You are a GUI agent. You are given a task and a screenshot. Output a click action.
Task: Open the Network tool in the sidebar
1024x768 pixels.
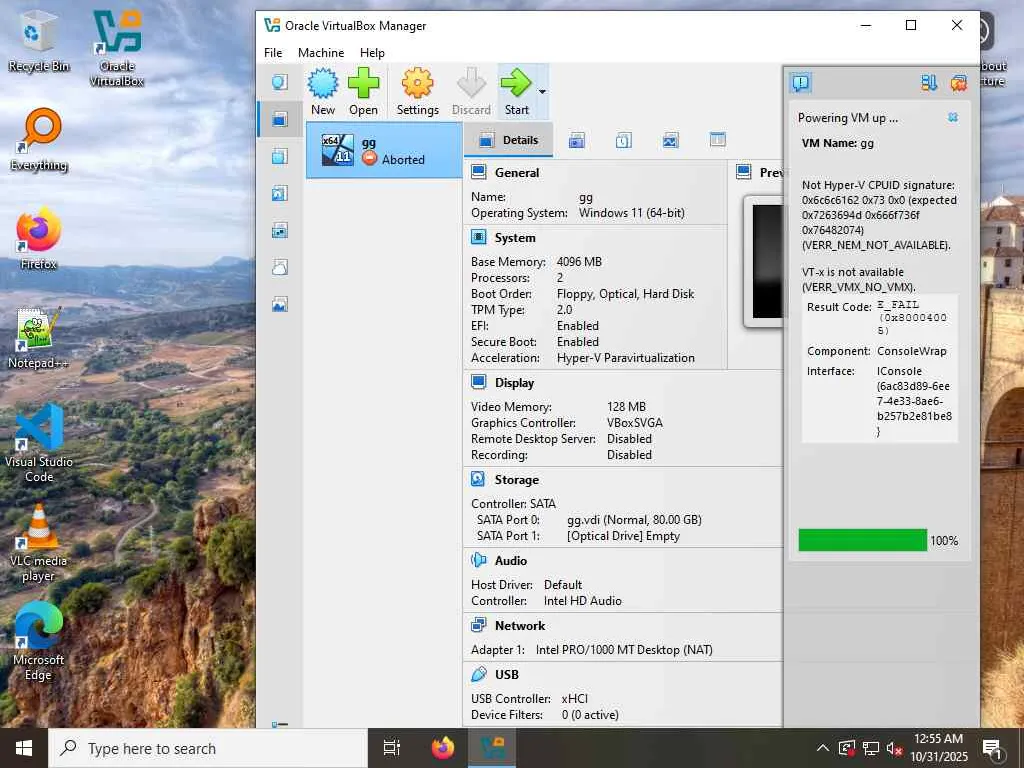coord(280,230)
